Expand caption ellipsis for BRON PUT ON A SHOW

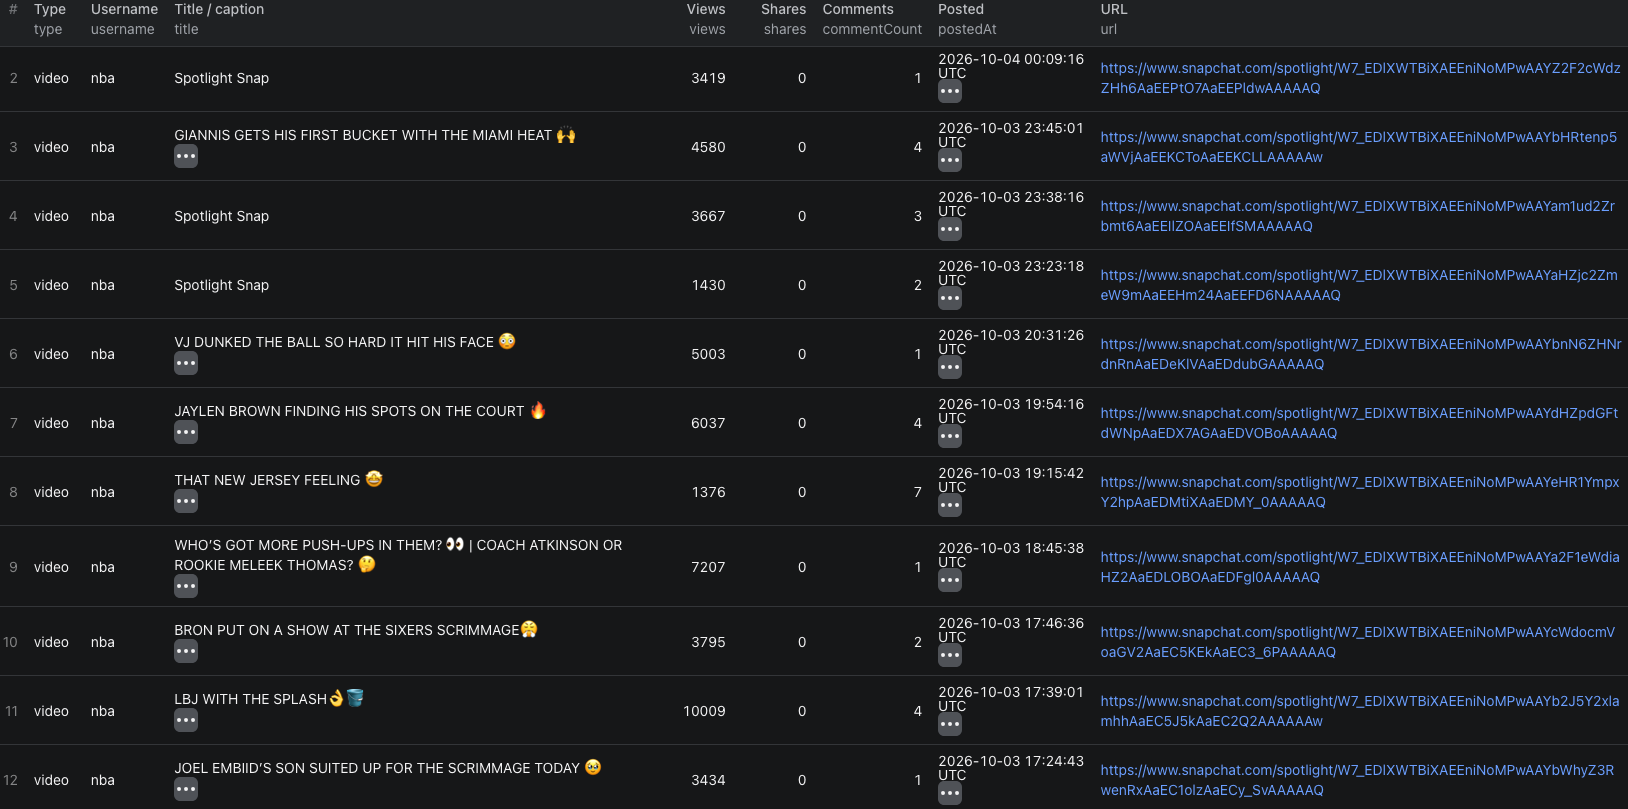point(186,651)
